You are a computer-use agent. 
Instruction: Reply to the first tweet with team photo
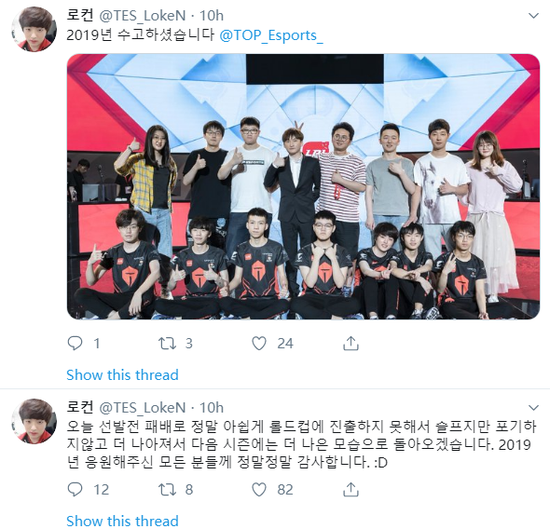pyautogui.click(x=75, y=343)
